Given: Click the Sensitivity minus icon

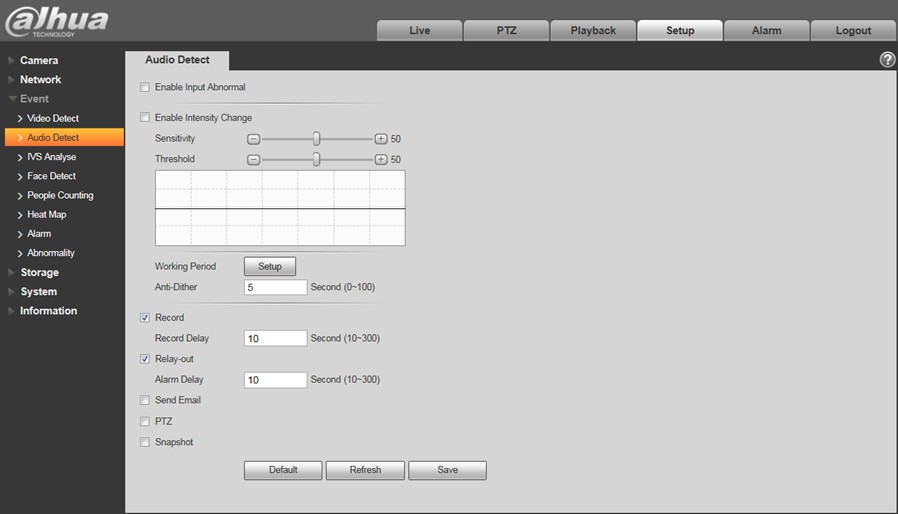Looking at the screenshot, I should coord(254,139).
